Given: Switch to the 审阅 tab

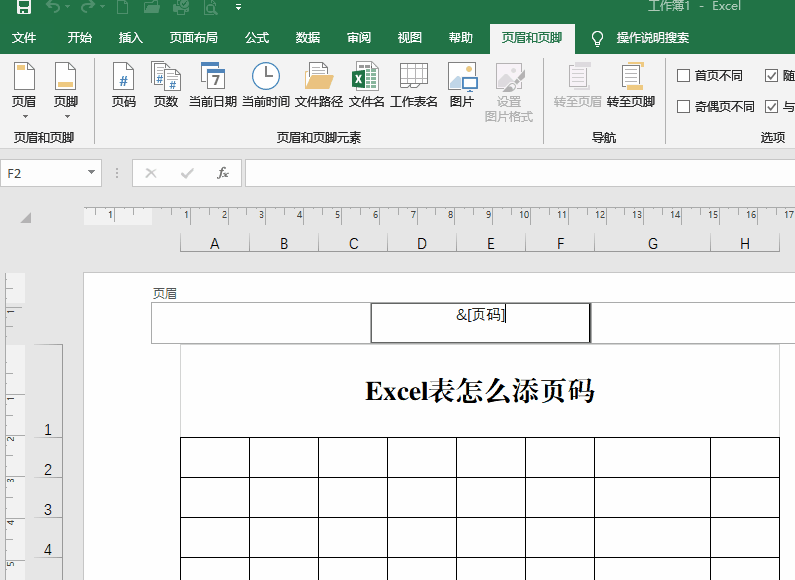Looking at the screenshot, I should 358,38.
